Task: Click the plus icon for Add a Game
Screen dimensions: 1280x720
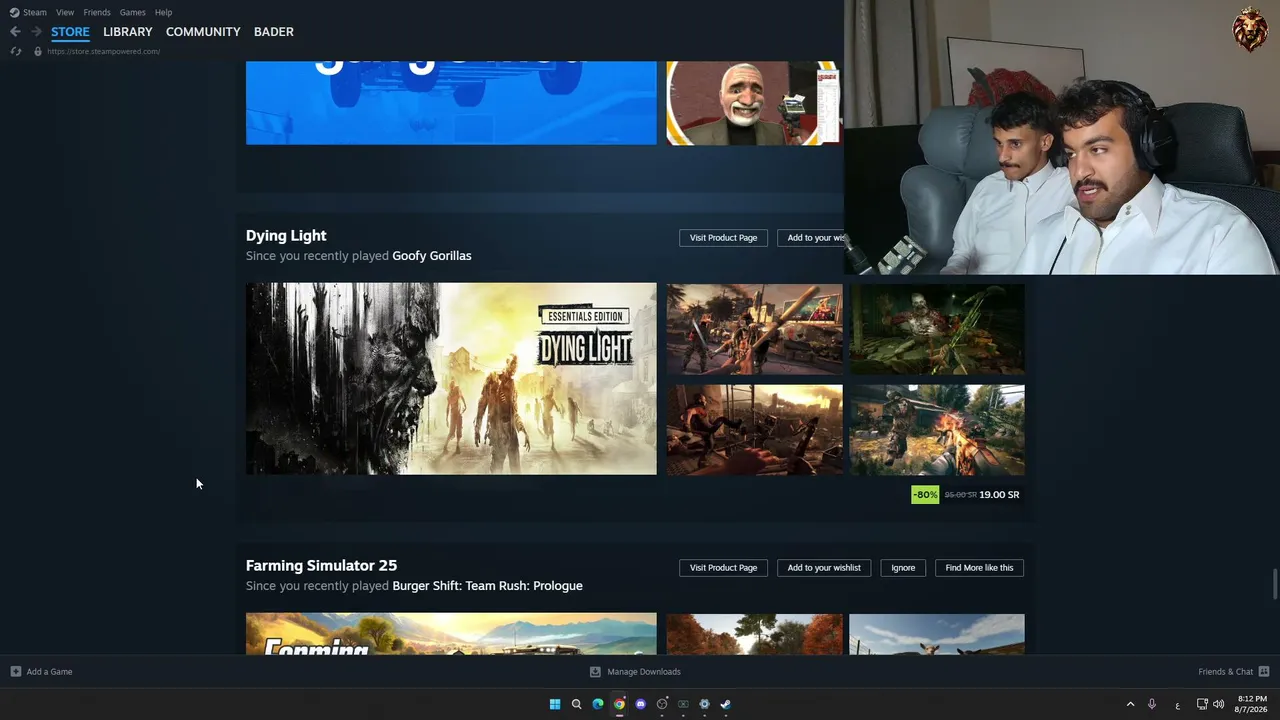Action: pos(15,672)
